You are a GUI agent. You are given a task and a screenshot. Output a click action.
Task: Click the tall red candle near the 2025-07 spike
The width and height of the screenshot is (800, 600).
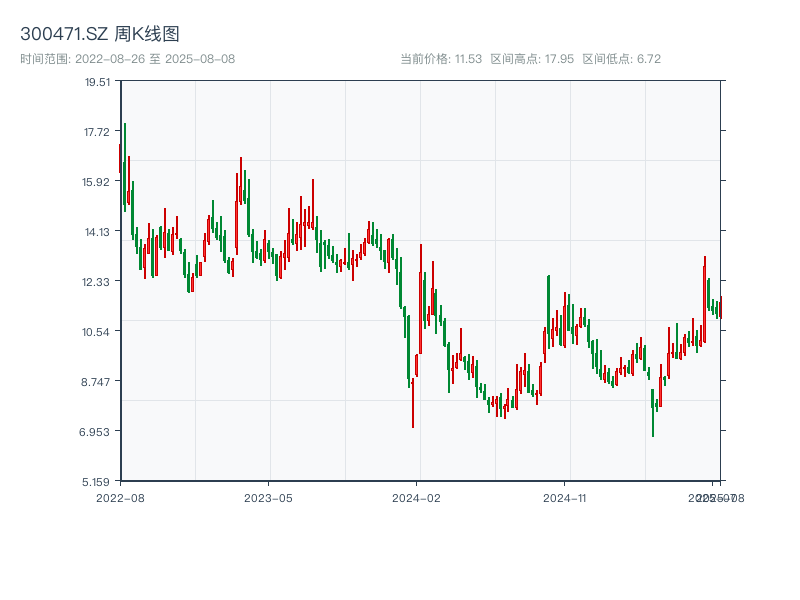point(705,299)
